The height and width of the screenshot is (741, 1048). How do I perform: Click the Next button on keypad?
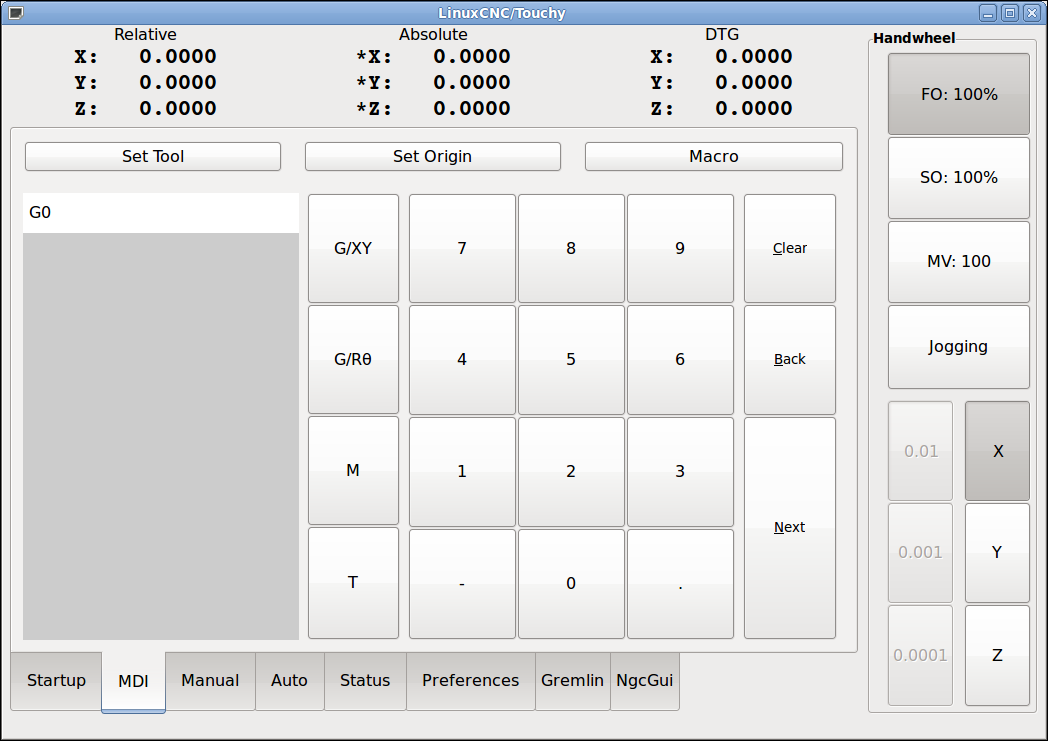point(789,528)
